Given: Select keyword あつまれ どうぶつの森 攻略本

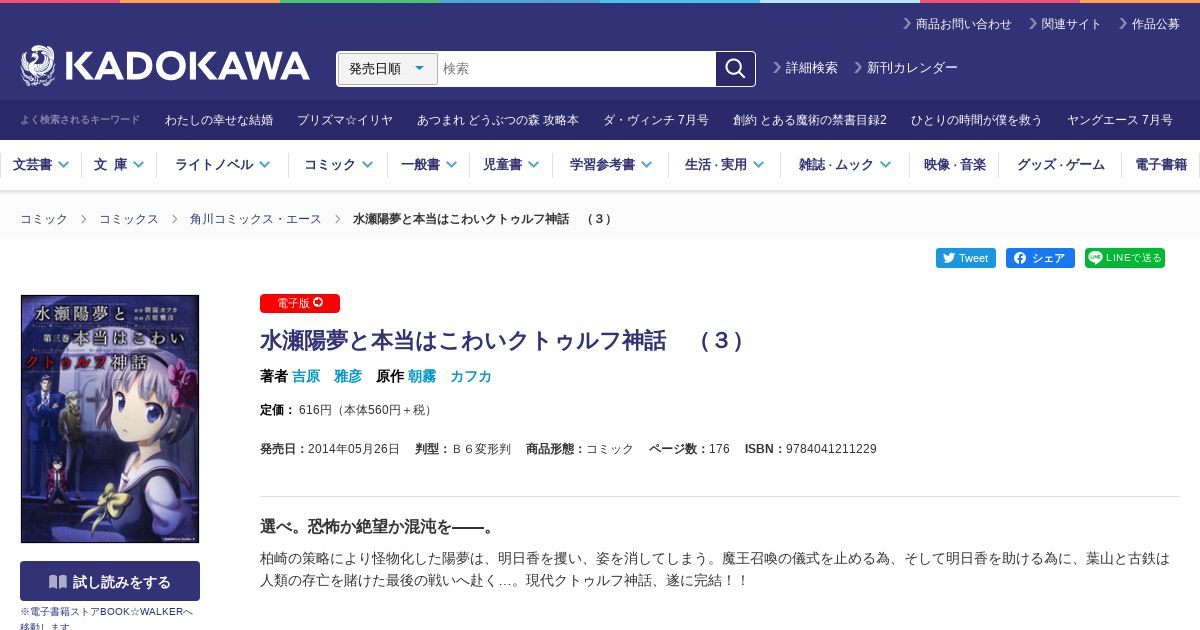Looking at the screenshot, I should [498, 120].
